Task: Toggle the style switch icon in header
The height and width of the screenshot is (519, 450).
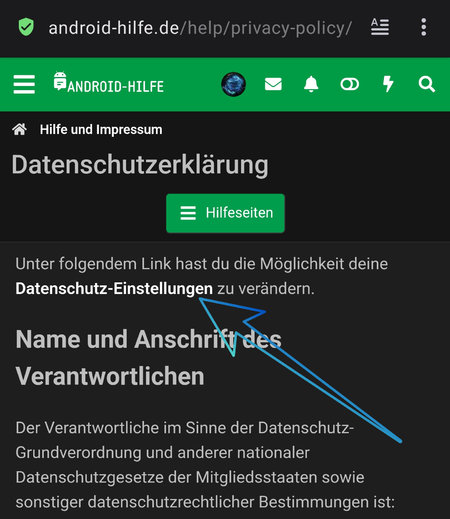Action: (349, 84)
